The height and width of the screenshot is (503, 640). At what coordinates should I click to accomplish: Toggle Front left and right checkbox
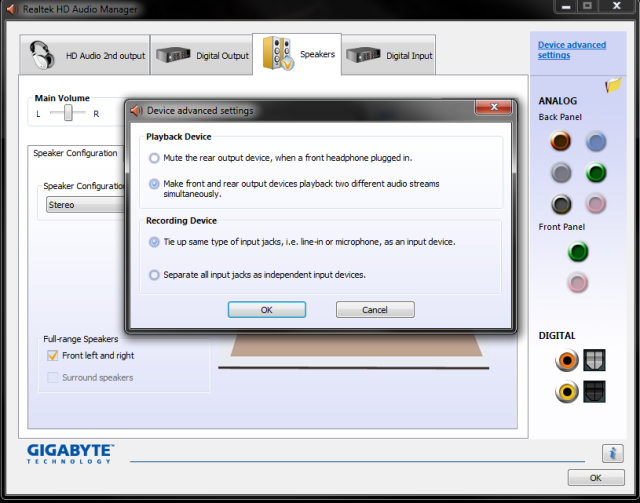53,356
